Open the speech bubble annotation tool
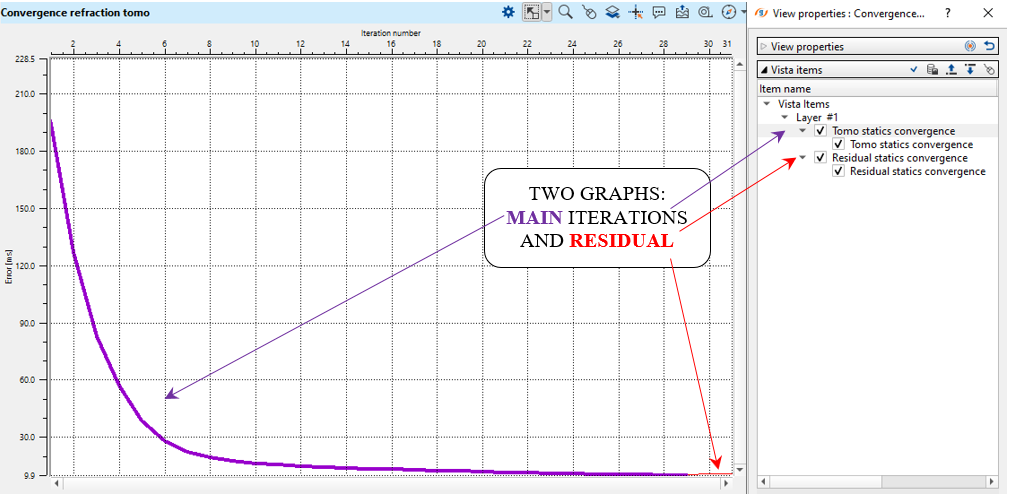This screenshot has height=497, width=1009. (x=660, y=12)
